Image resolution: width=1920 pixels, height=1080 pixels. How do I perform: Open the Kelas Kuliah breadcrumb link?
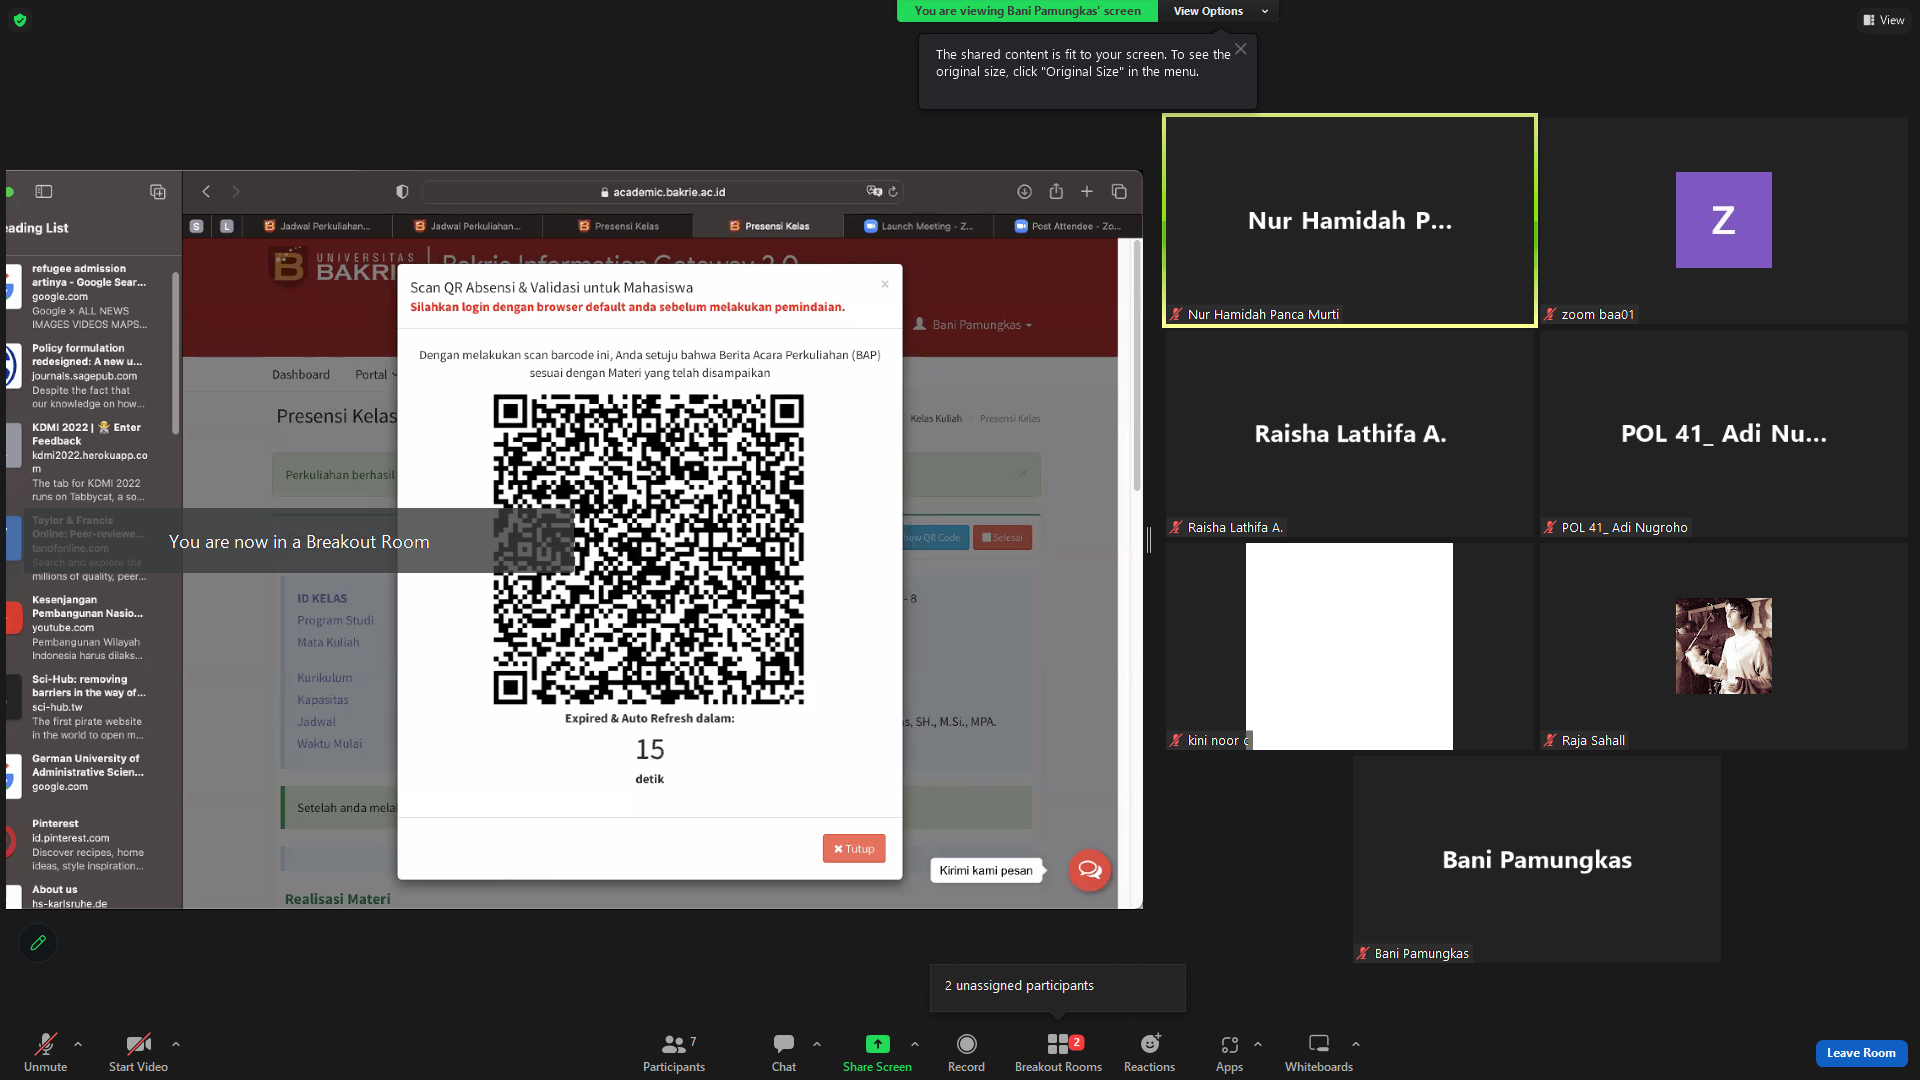936,419
